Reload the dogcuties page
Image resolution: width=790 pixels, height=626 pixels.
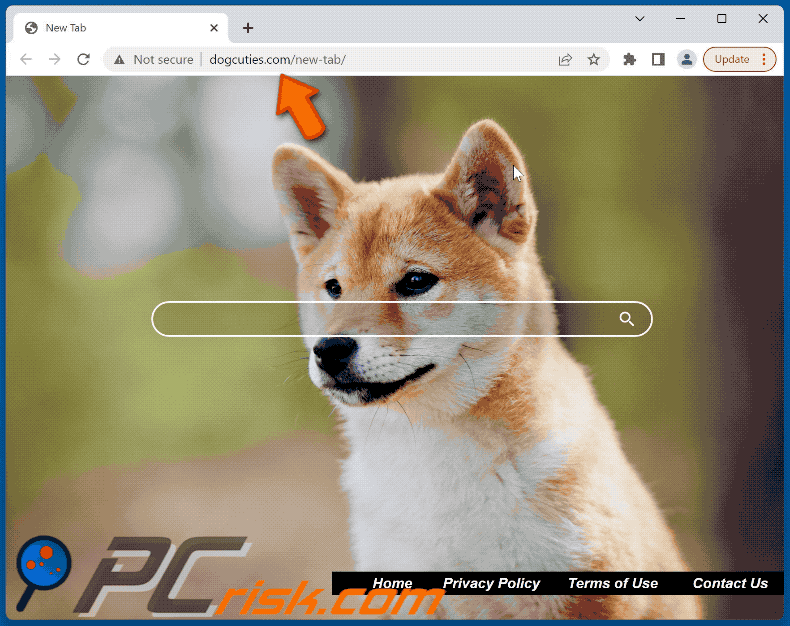83,59
